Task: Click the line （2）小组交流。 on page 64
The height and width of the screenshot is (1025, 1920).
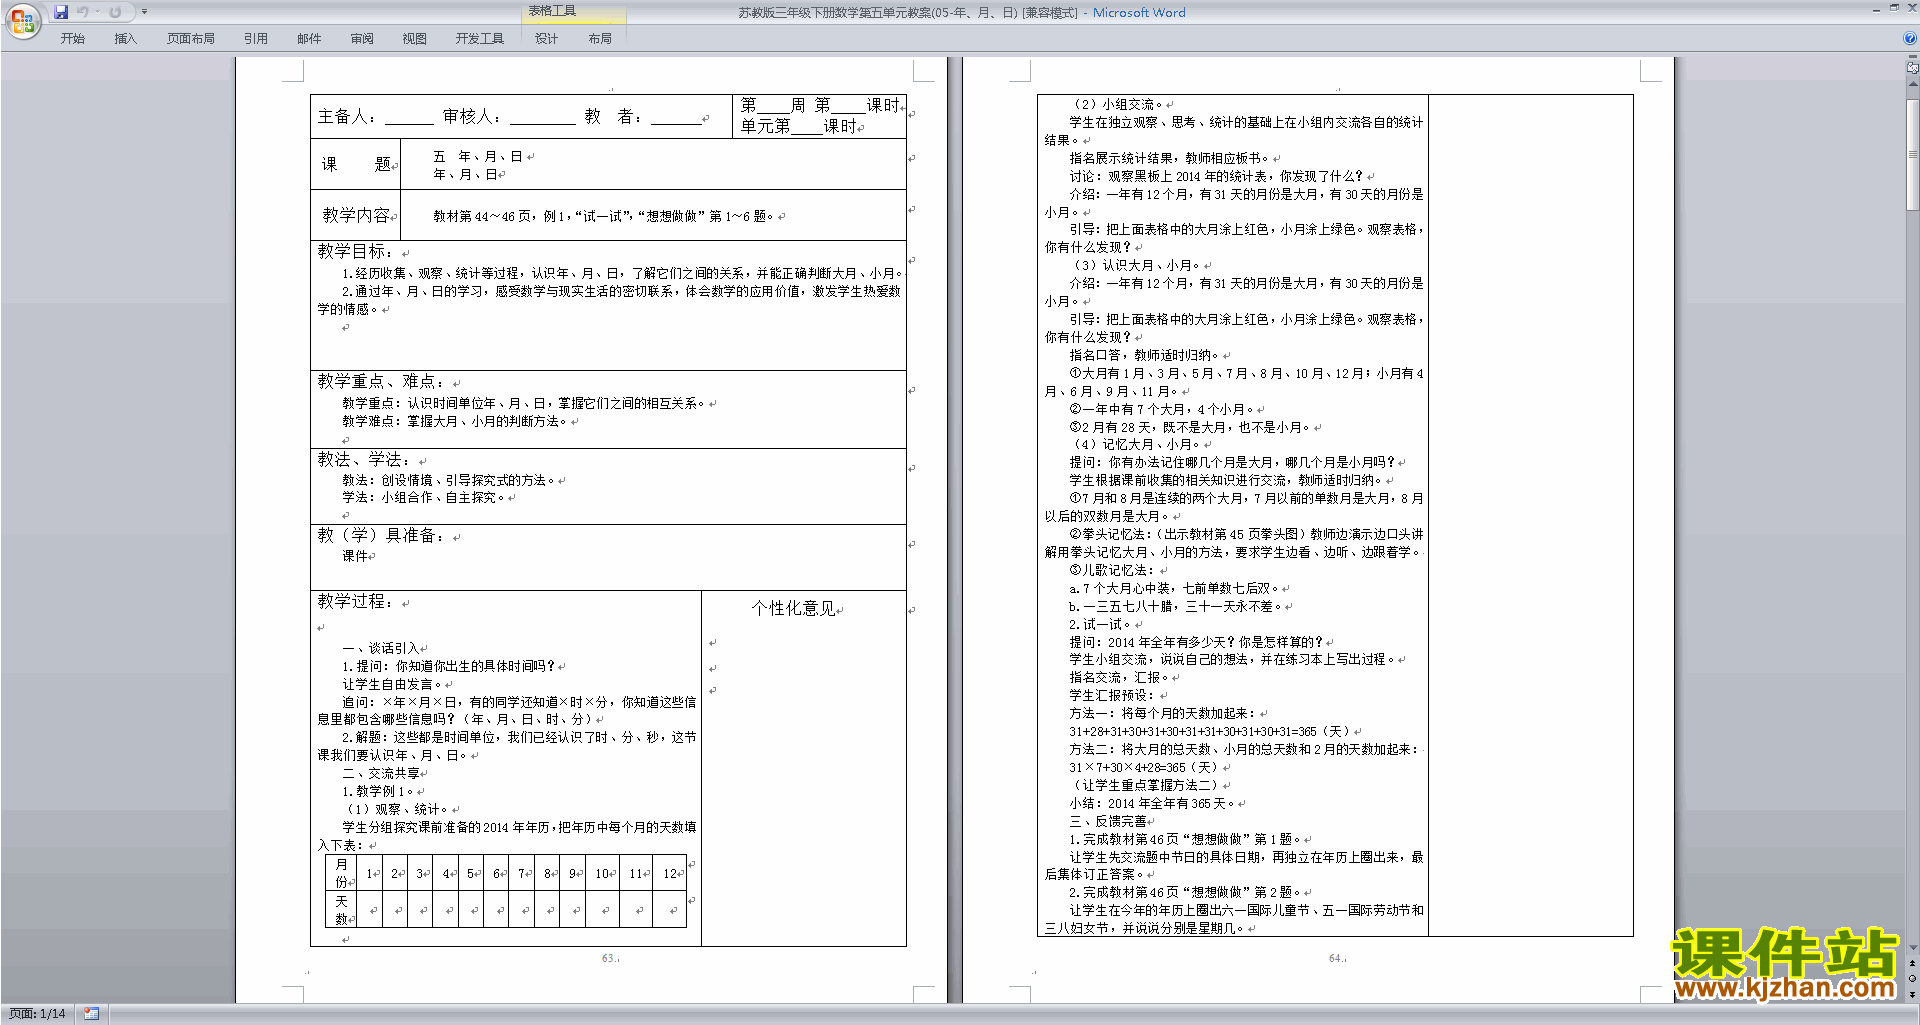Action: (x=1117, y=104)
